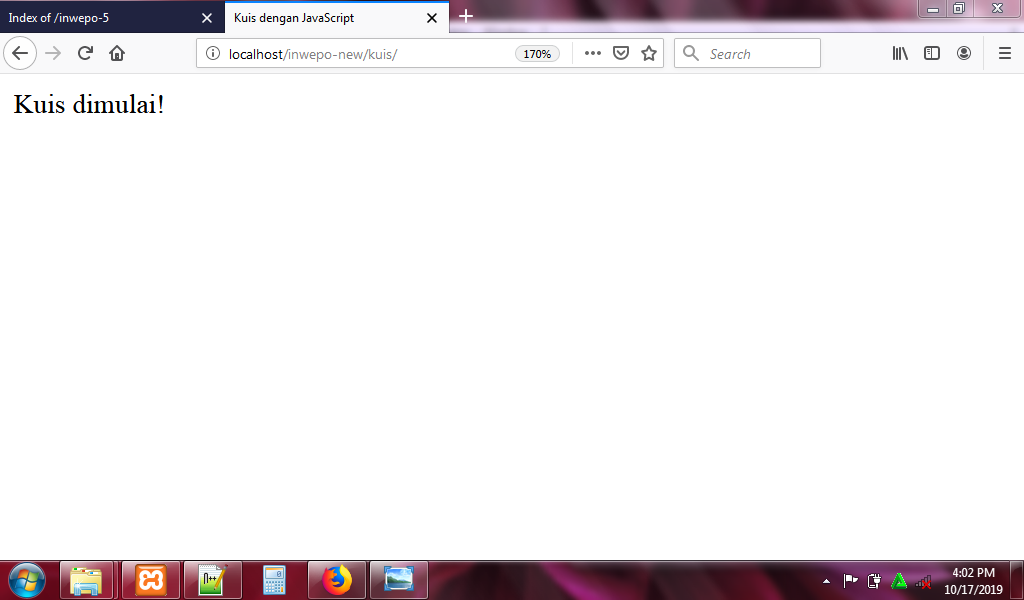Toggle the sidebar view
The image size is (1024, 600).
(x=931, y=54)
